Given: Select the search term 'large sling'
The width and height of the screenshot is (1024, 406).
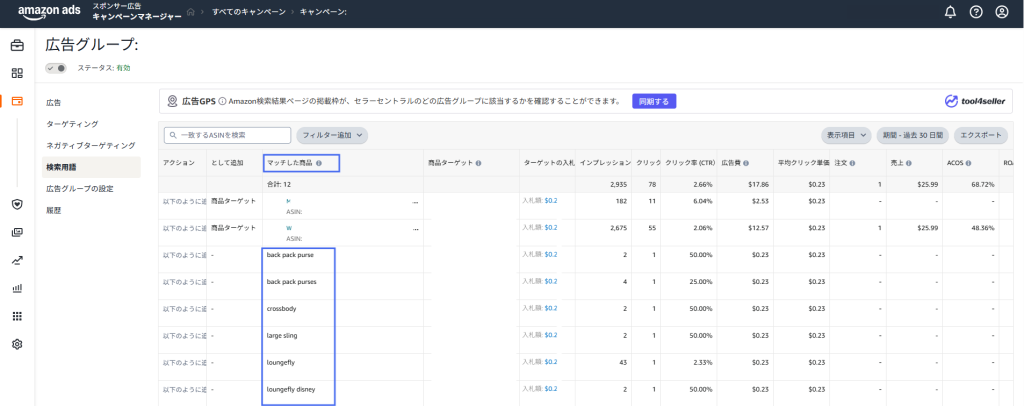Looking at the screenshot, I should [x=282, y=336].
